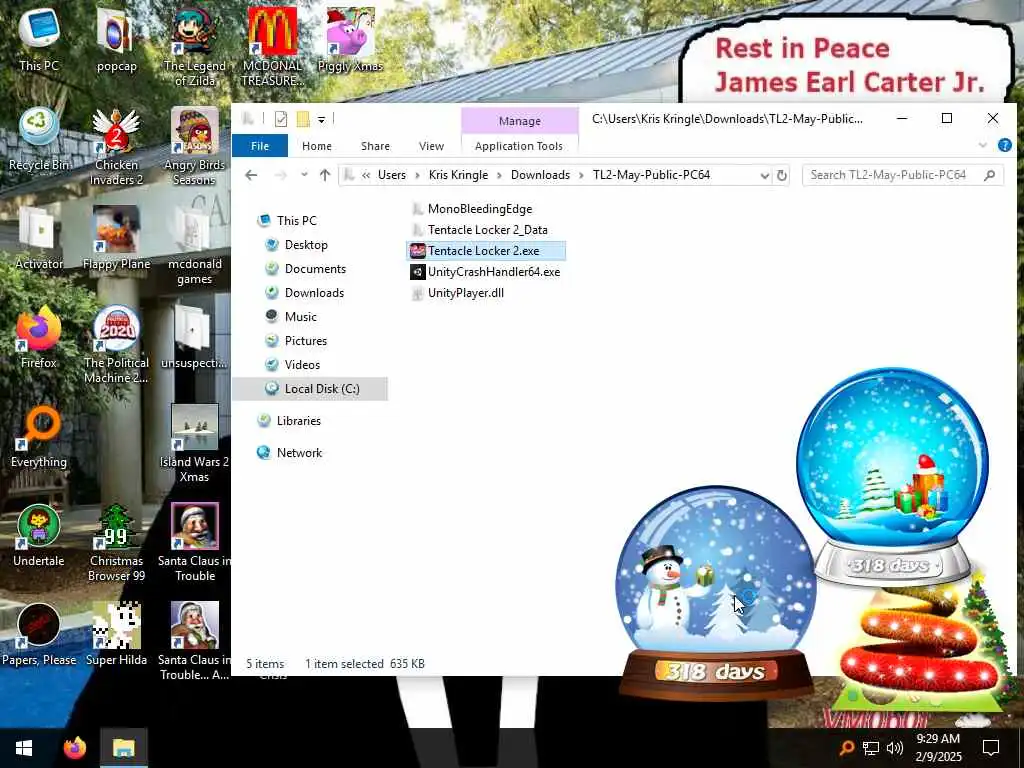Launch The Political Machine 2020 shortcut

116,345
